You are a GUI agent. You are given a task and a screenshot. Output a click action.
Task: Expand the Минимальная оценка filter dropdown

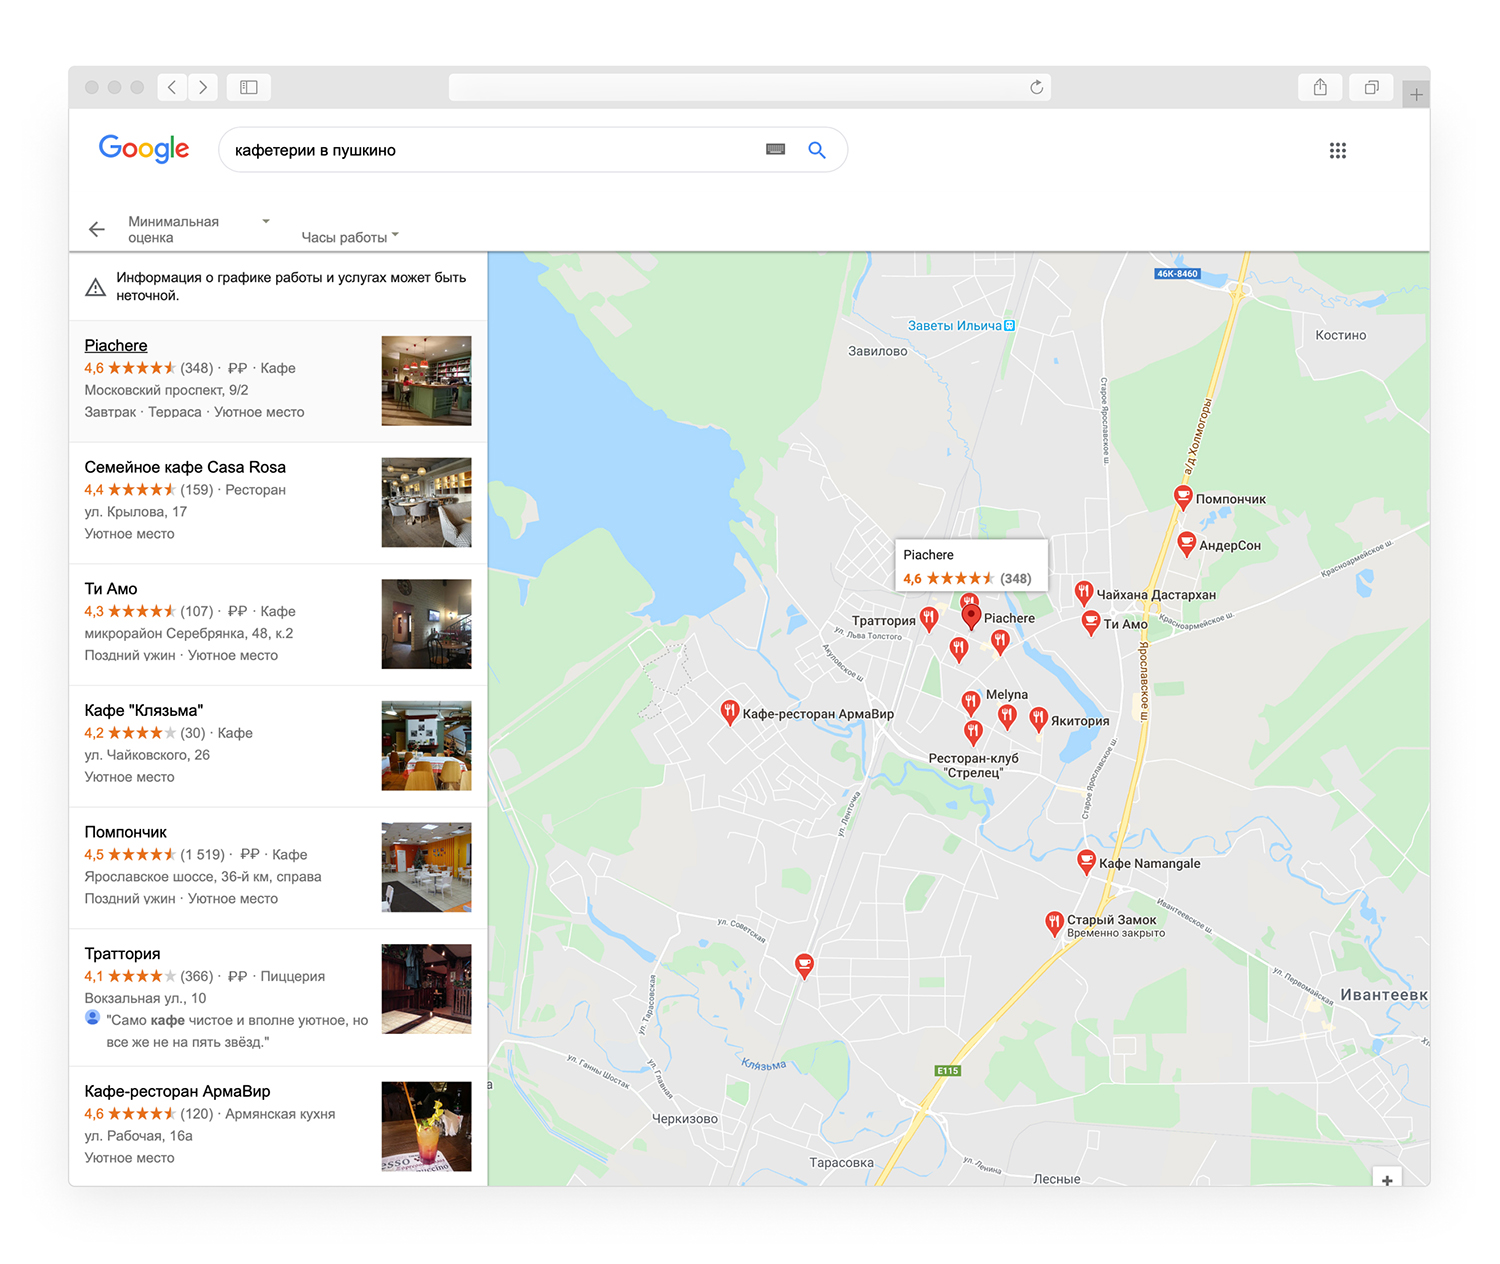tap(198, 229)
